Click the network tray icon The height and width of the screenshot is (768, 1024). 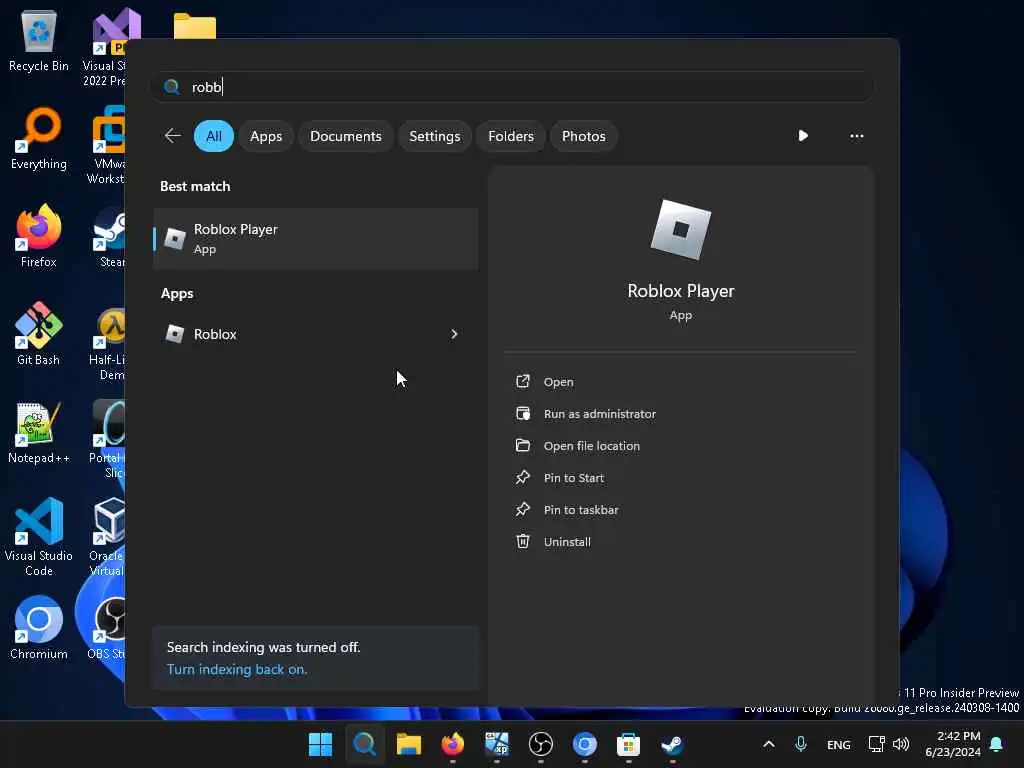pyautogui.click(x=876, y=744)
